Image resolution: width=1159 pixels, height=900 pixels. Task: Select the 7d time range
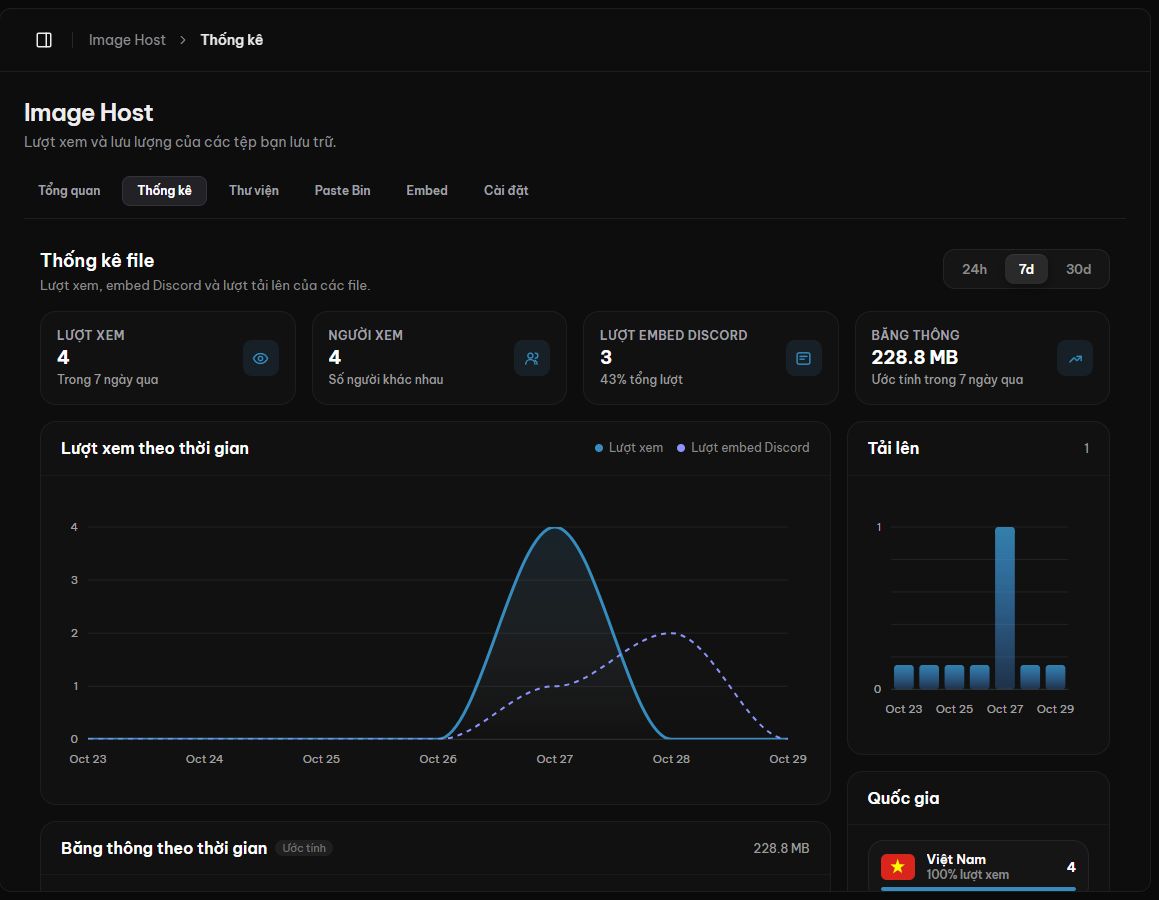tap(1026, 269)
